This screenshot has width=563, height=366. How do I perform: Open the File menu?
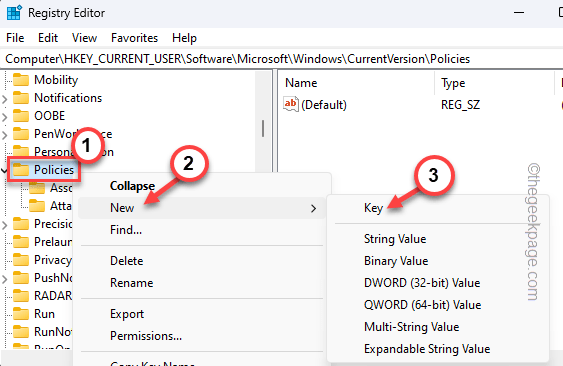point(15,38)
